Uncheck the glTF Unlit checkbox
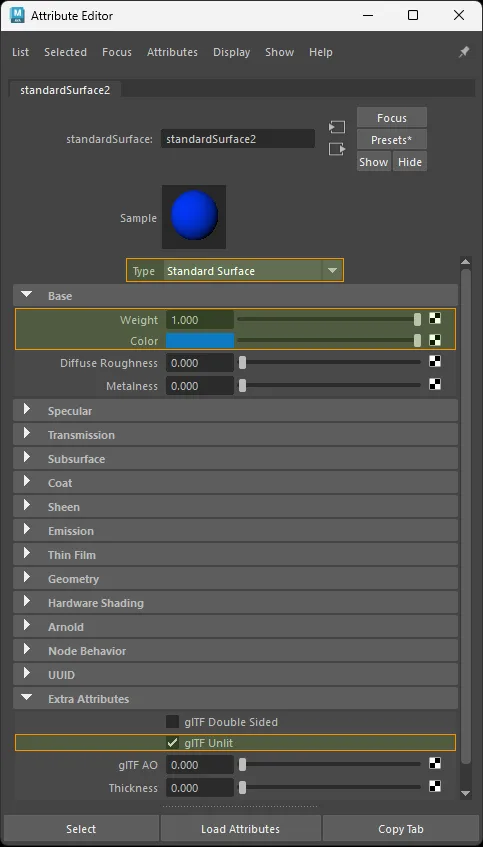 tap(172, 743)
